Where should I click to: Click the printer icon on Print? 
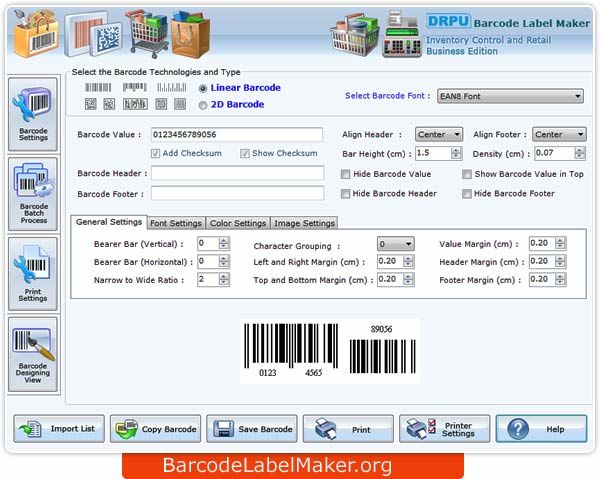click(326, 429)
